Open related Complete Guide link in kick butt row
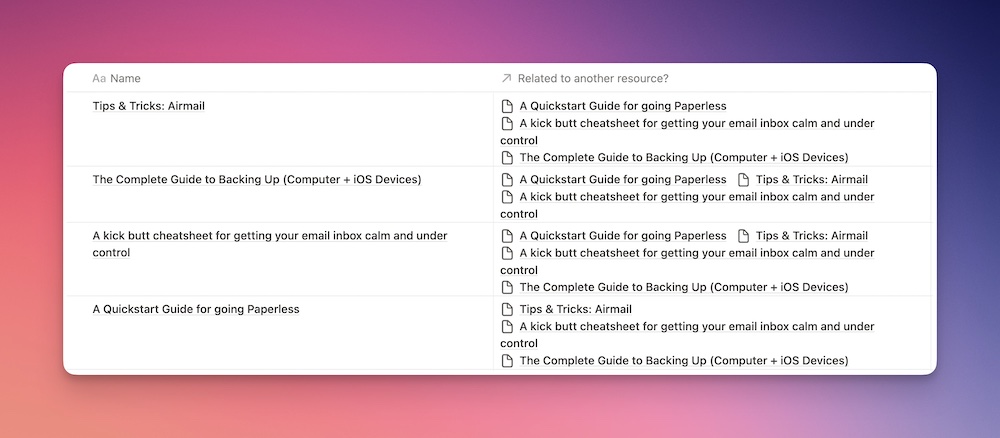 (684, 287)
